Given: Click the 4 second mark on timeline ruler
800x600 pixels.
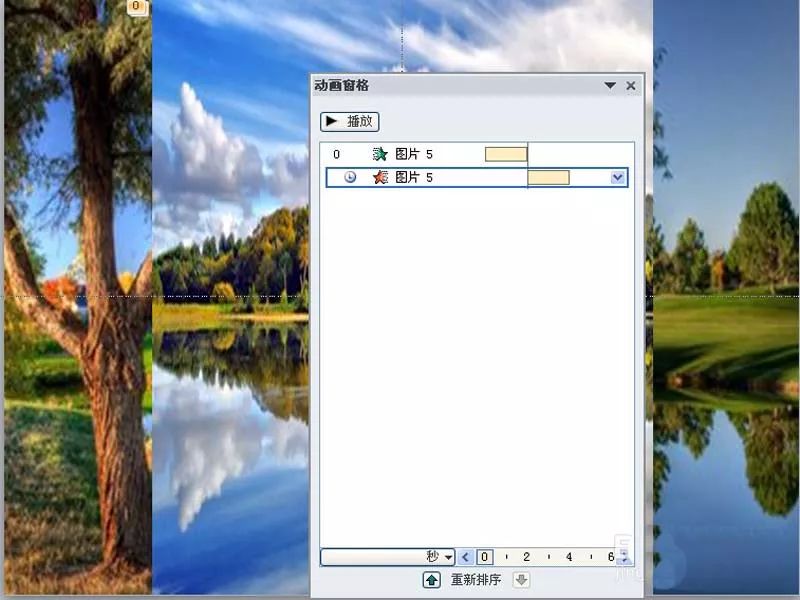Looking at the screenshot, I should tap(568, 557).
